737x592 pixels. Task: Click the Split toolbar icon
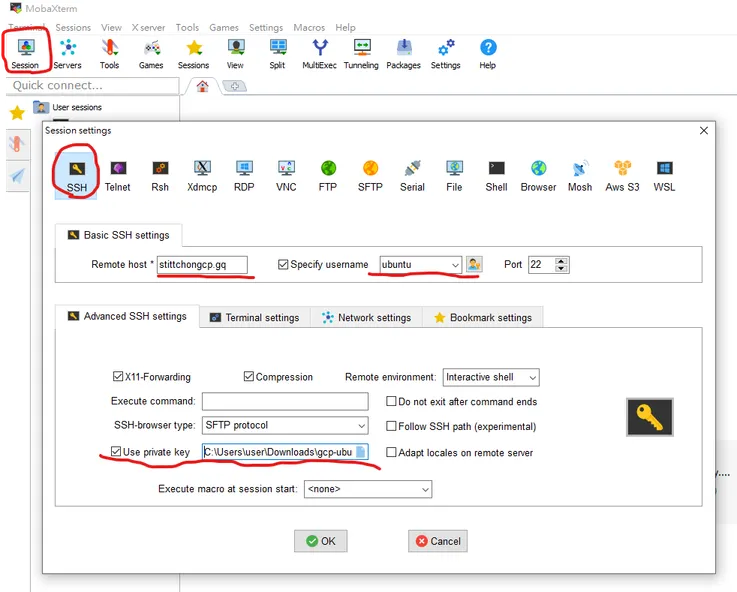coord(277,54)
